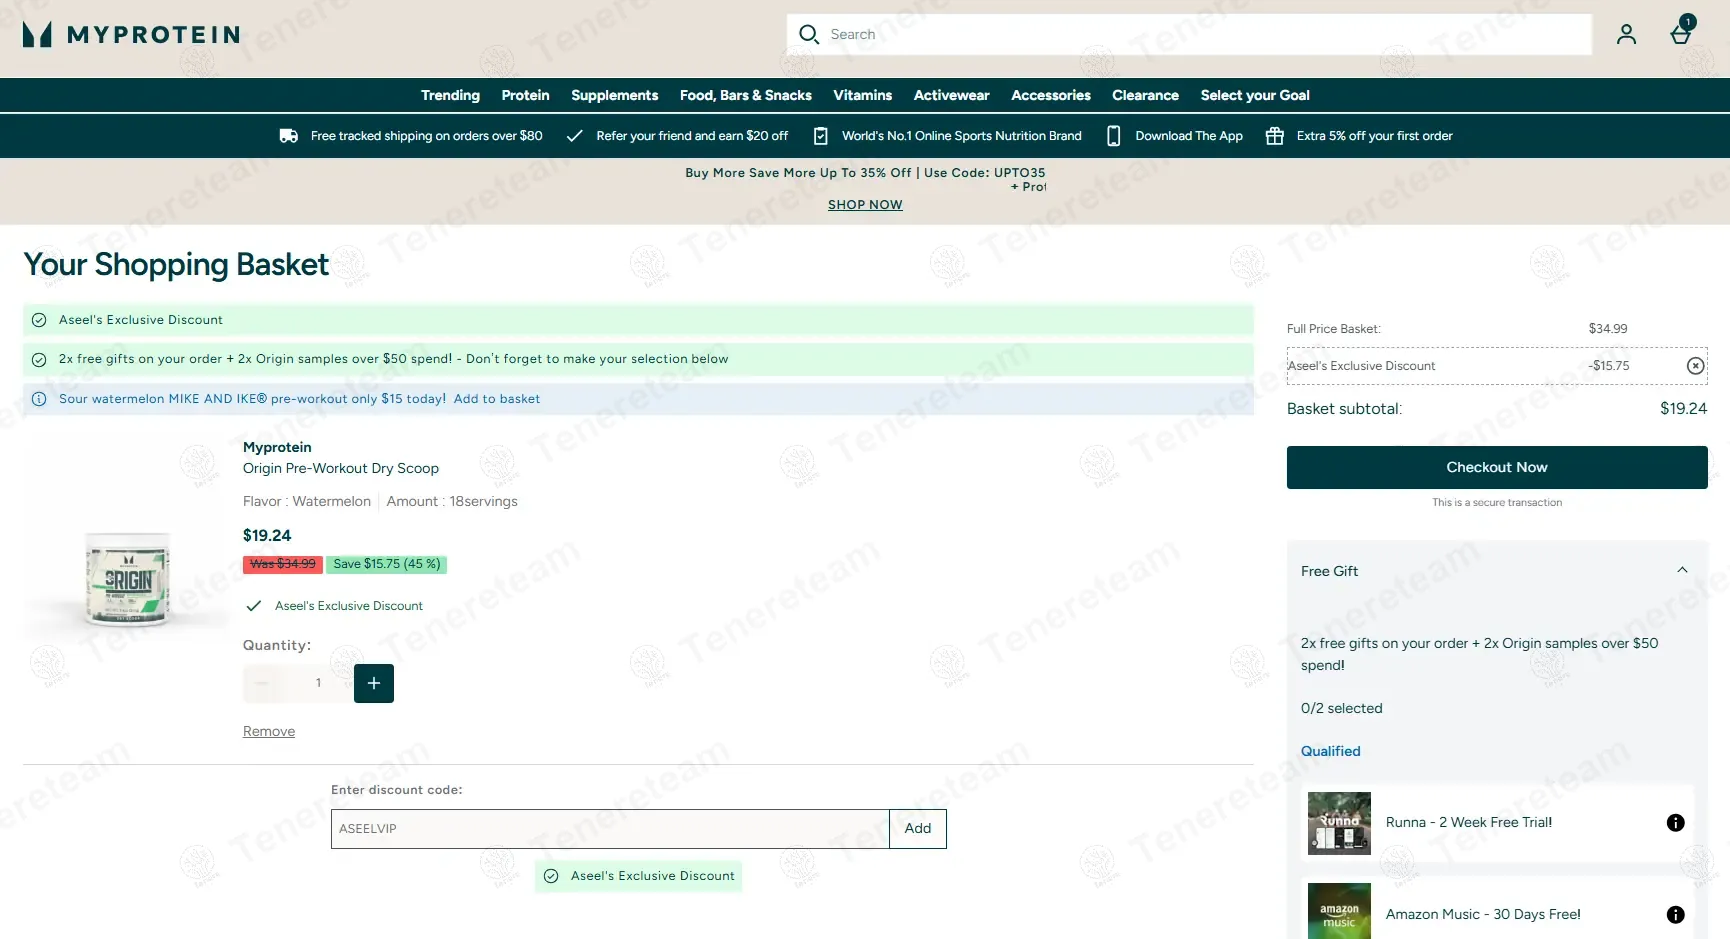Open the Supplements menu

point(614,95)
